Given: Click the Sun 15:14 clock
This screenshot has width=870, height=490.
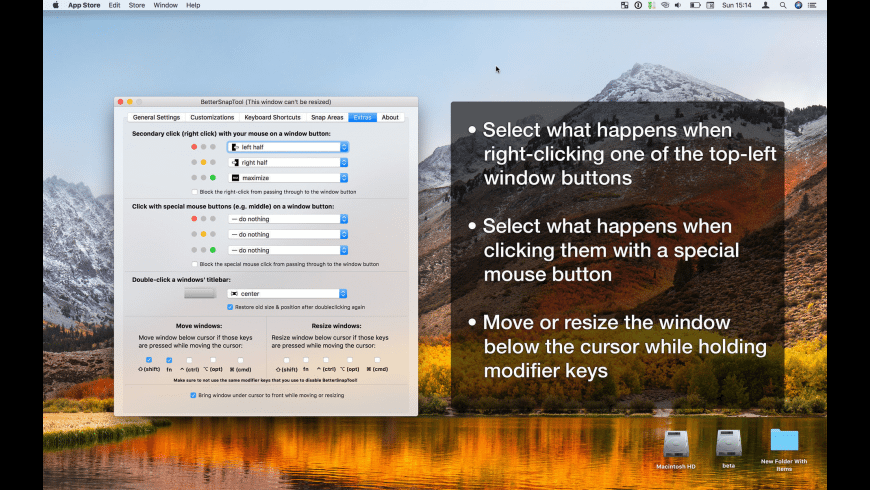Looking at the screenshot, I should tap(737, 5).
